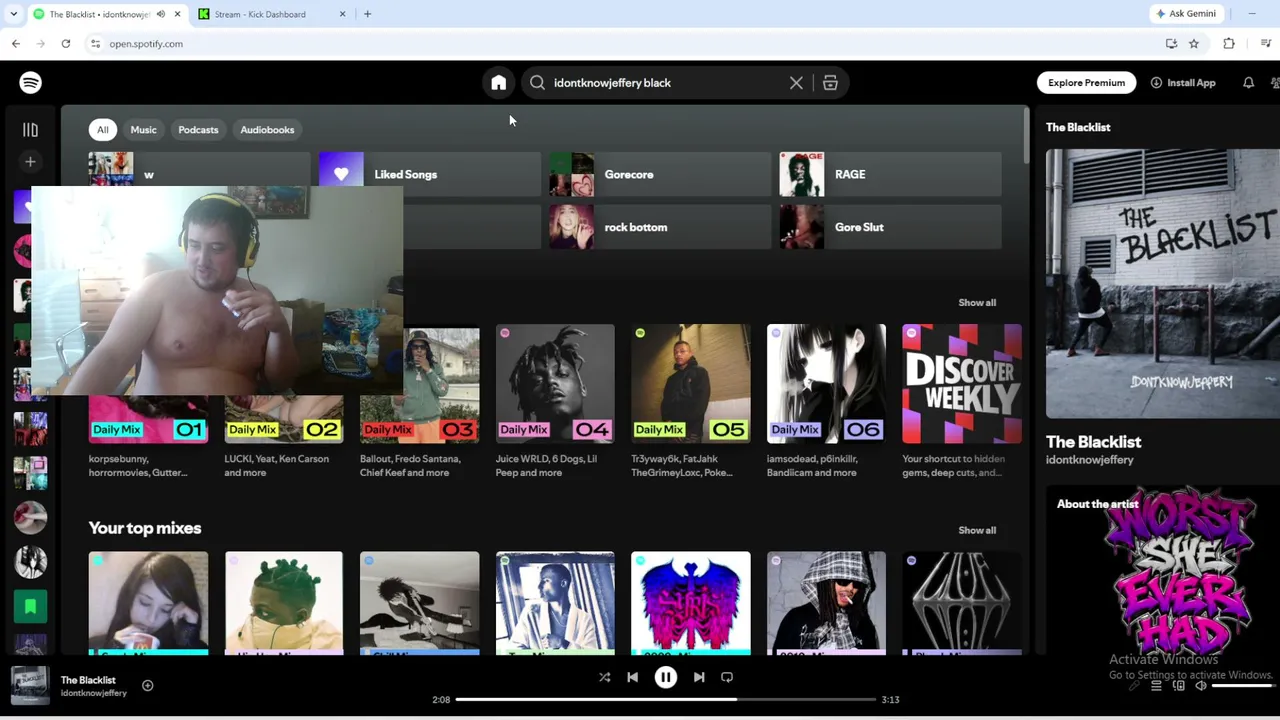Open the play queue icon
1280x720 pixels.
point(1156,686)
